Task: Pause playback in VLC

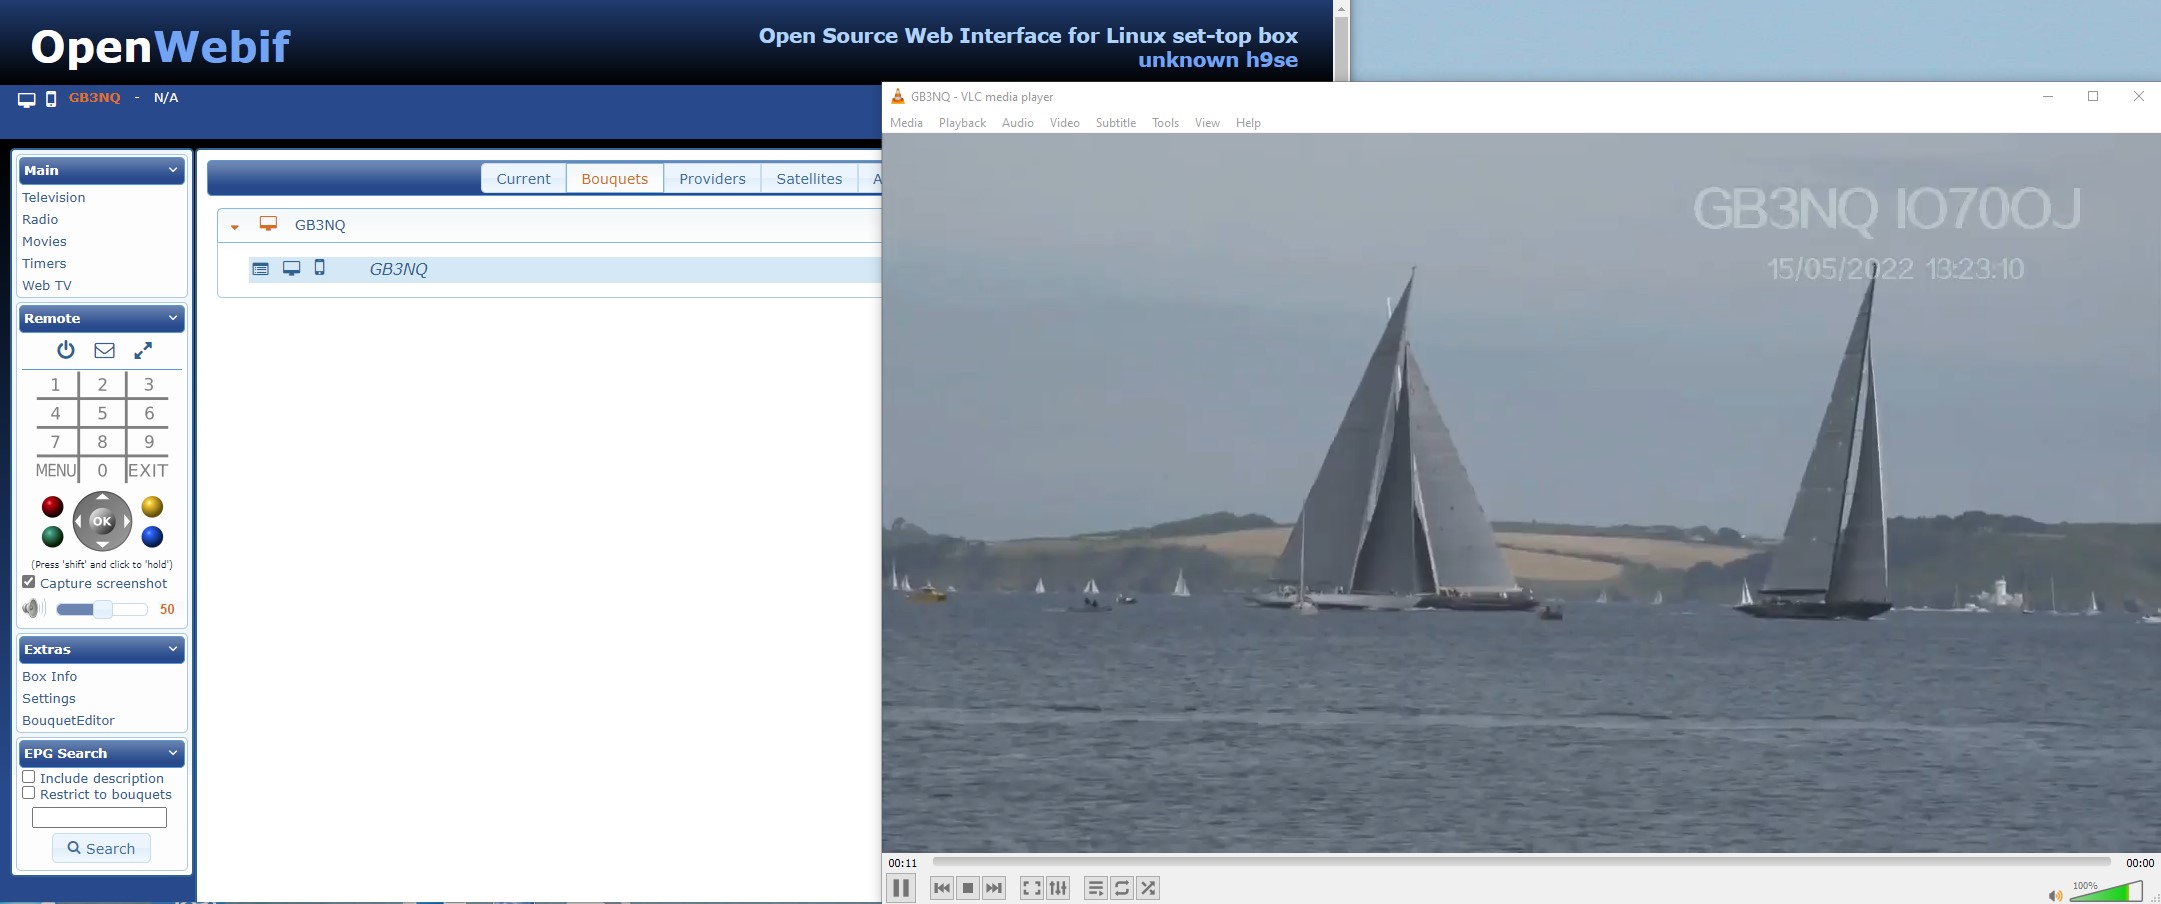Action: pyautogui.click(x=901, y=888)
